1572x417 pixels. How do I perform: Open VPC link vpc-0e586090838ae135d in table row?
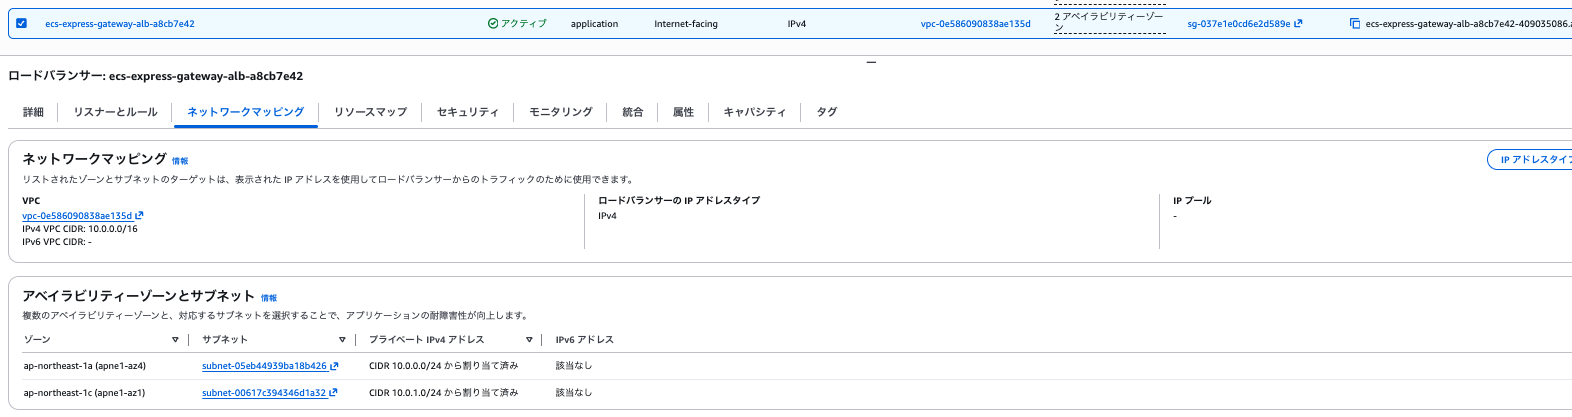[975, 24]
